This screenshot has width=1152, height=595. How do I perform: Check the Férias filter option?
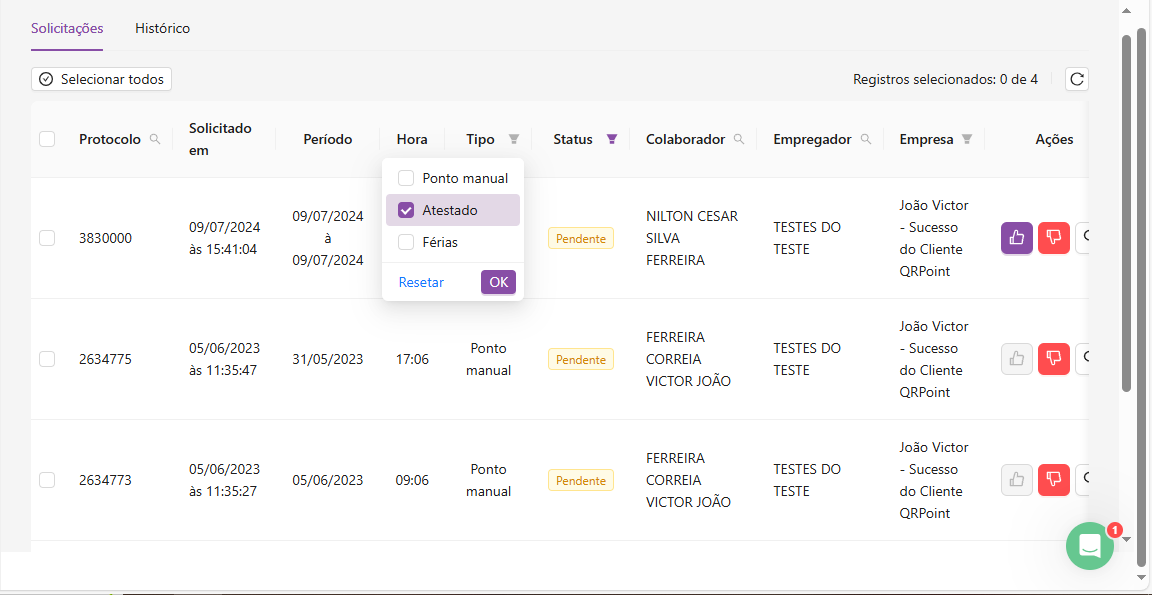406,242
